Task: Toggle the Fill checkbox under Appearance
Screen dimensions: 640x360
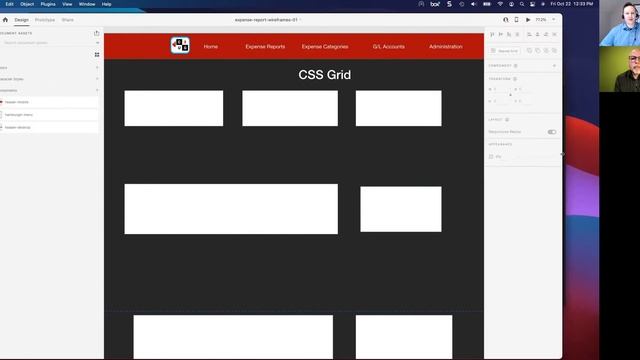Action: [491, 157]
